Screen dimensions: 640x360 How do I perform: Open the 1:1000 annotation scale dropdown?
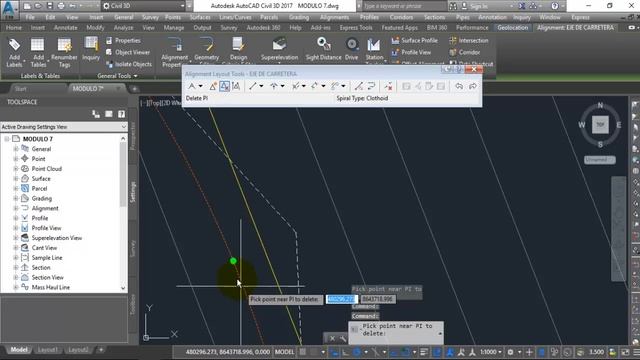click(491, 352)
